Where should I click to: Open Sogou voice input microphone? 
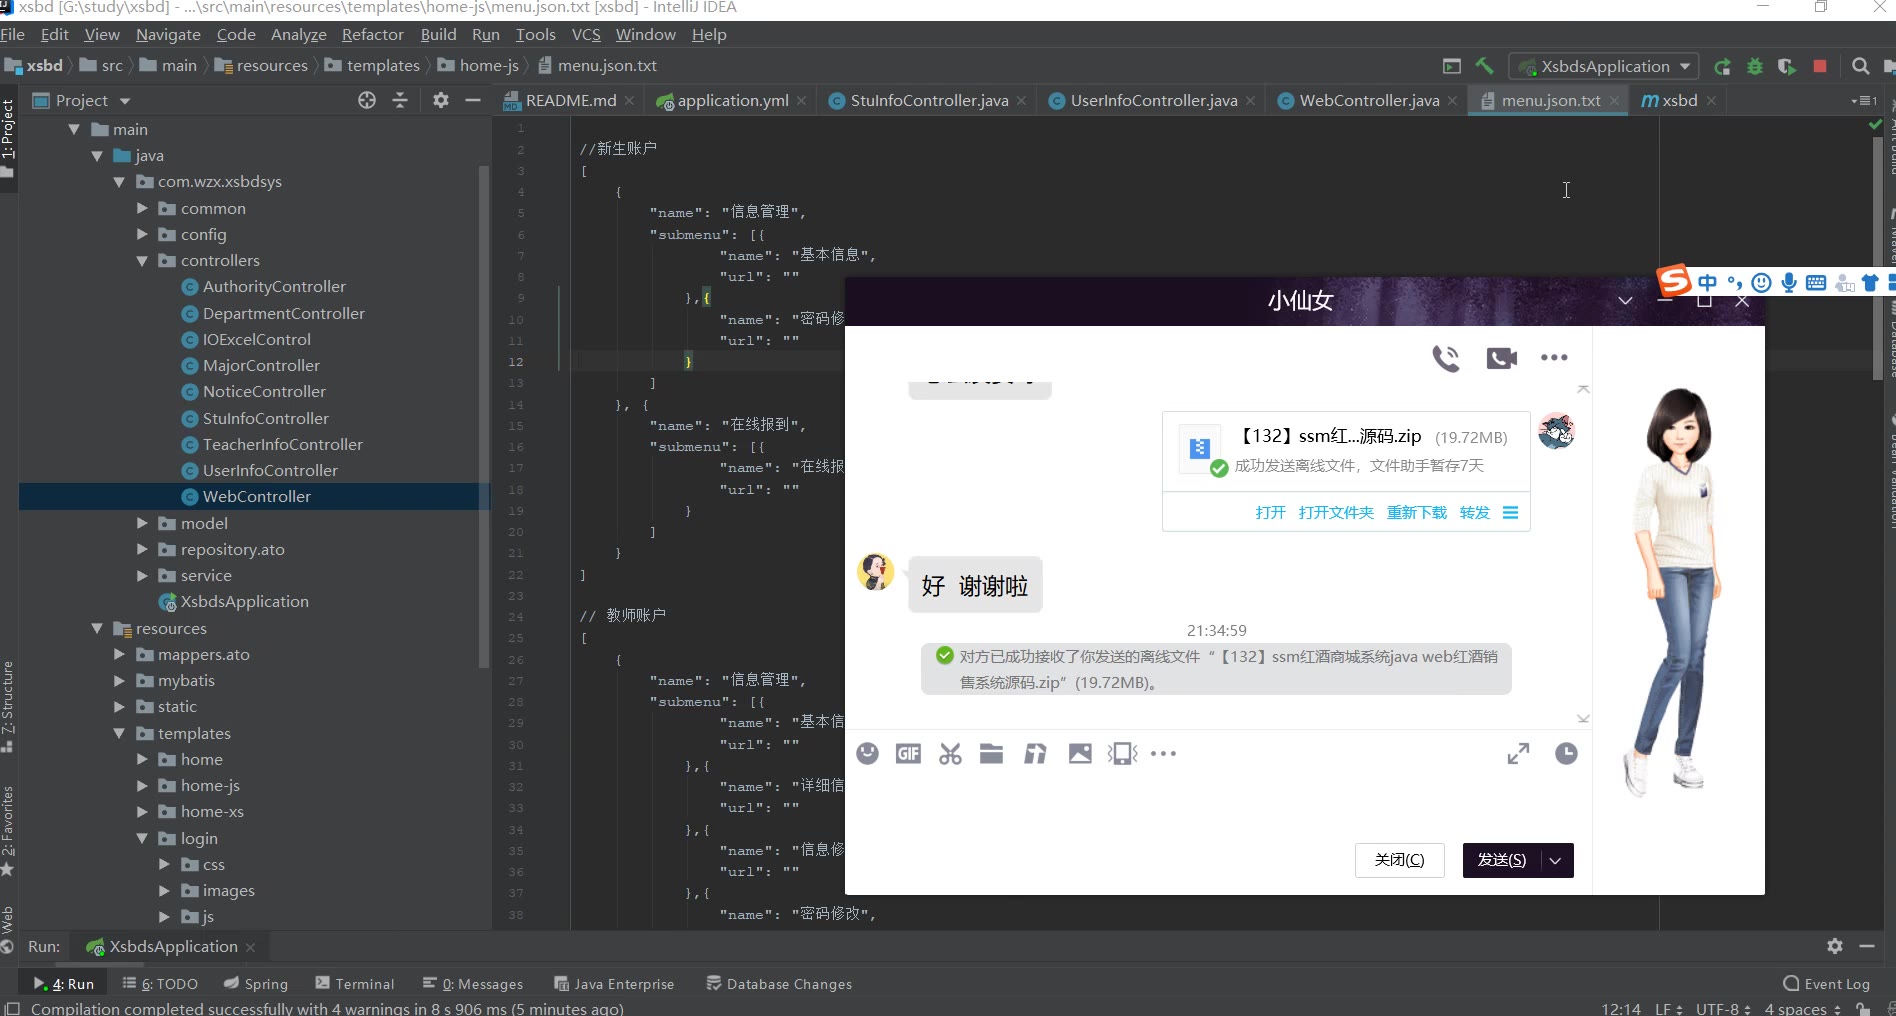click(1789, 283)
